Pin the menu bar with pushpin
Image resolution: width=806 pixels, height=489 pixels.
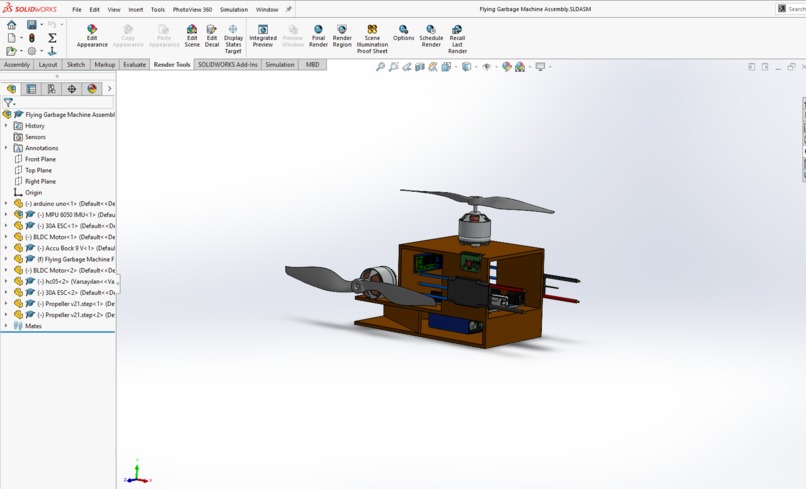pos(289,9)
